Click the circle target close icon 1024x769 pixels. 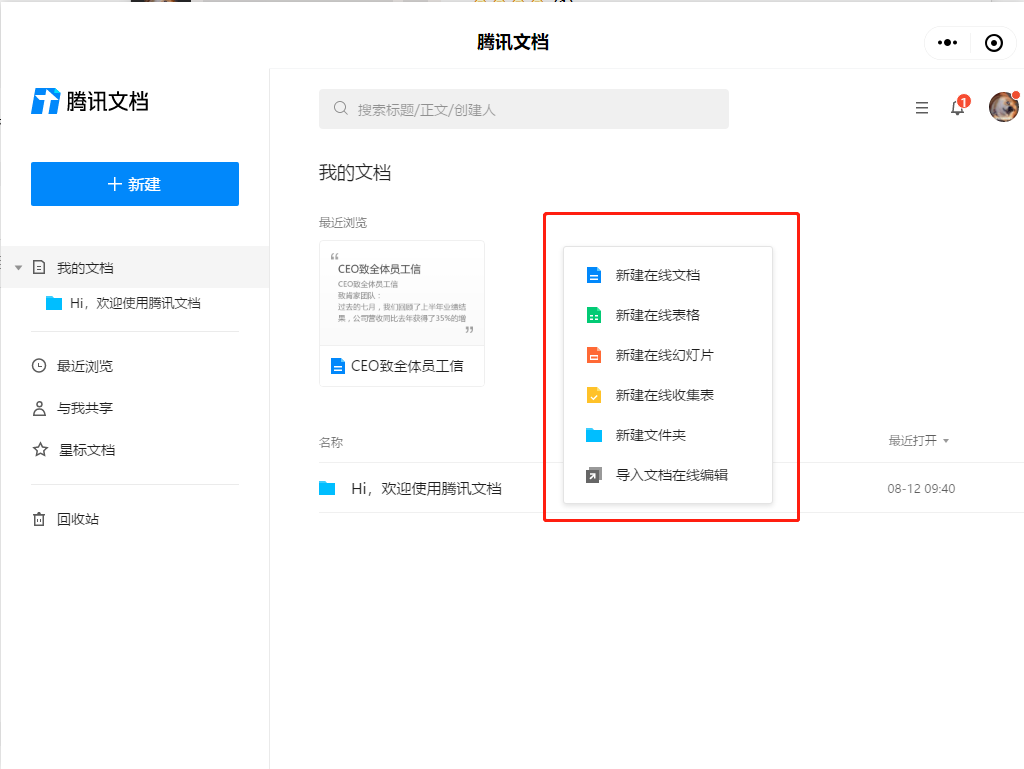[994, 43]
